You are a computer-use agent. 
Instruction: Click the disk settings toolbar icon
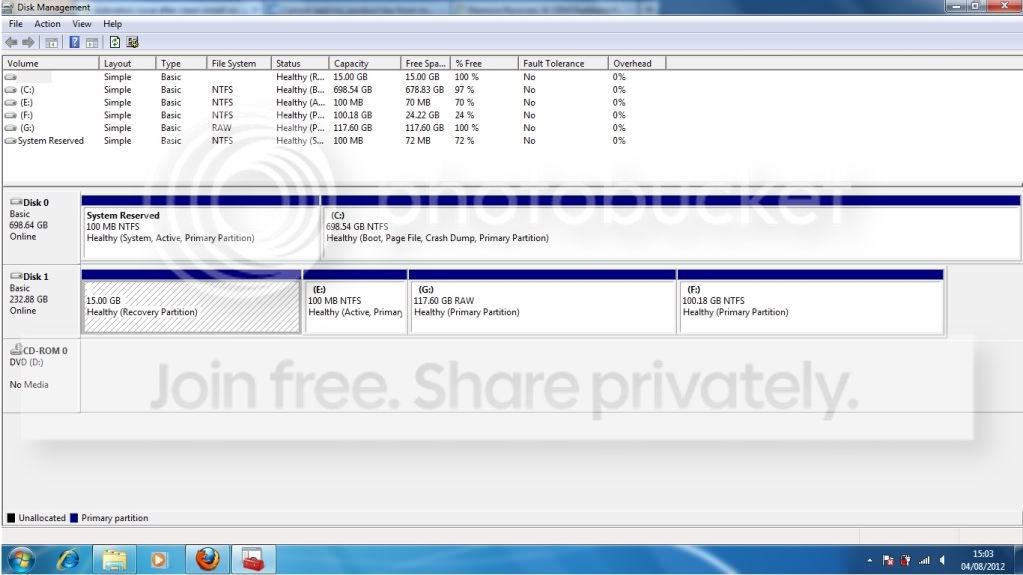[132, 42]
